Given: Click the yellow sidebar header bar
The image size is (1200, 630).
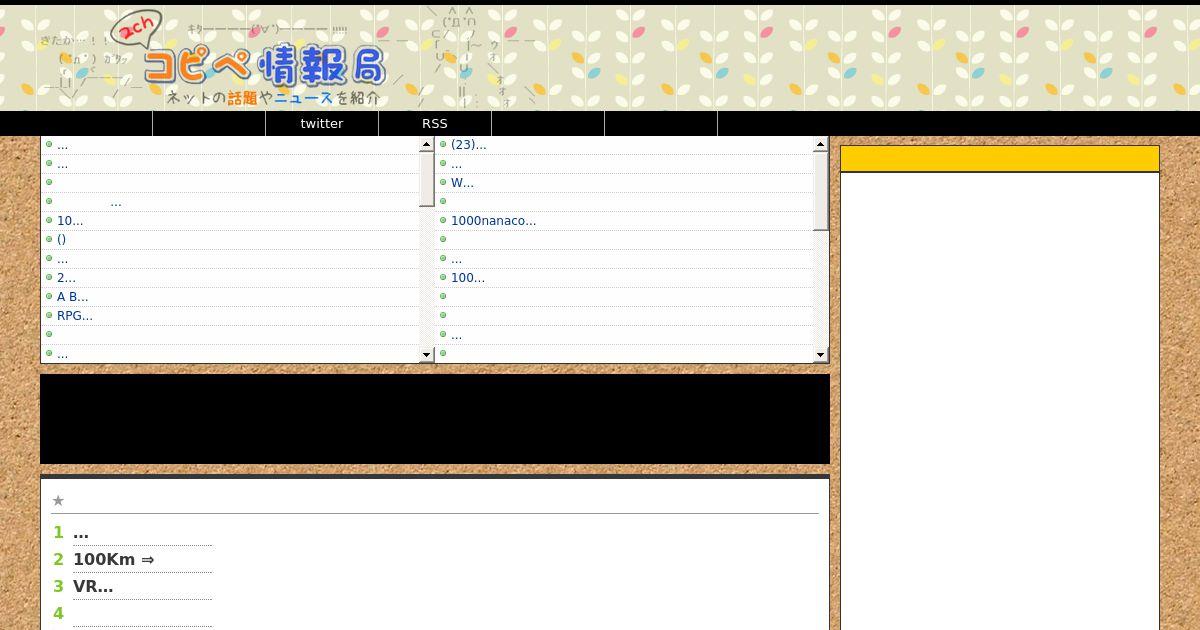Looking at the screenshot, I should 1000,159.
